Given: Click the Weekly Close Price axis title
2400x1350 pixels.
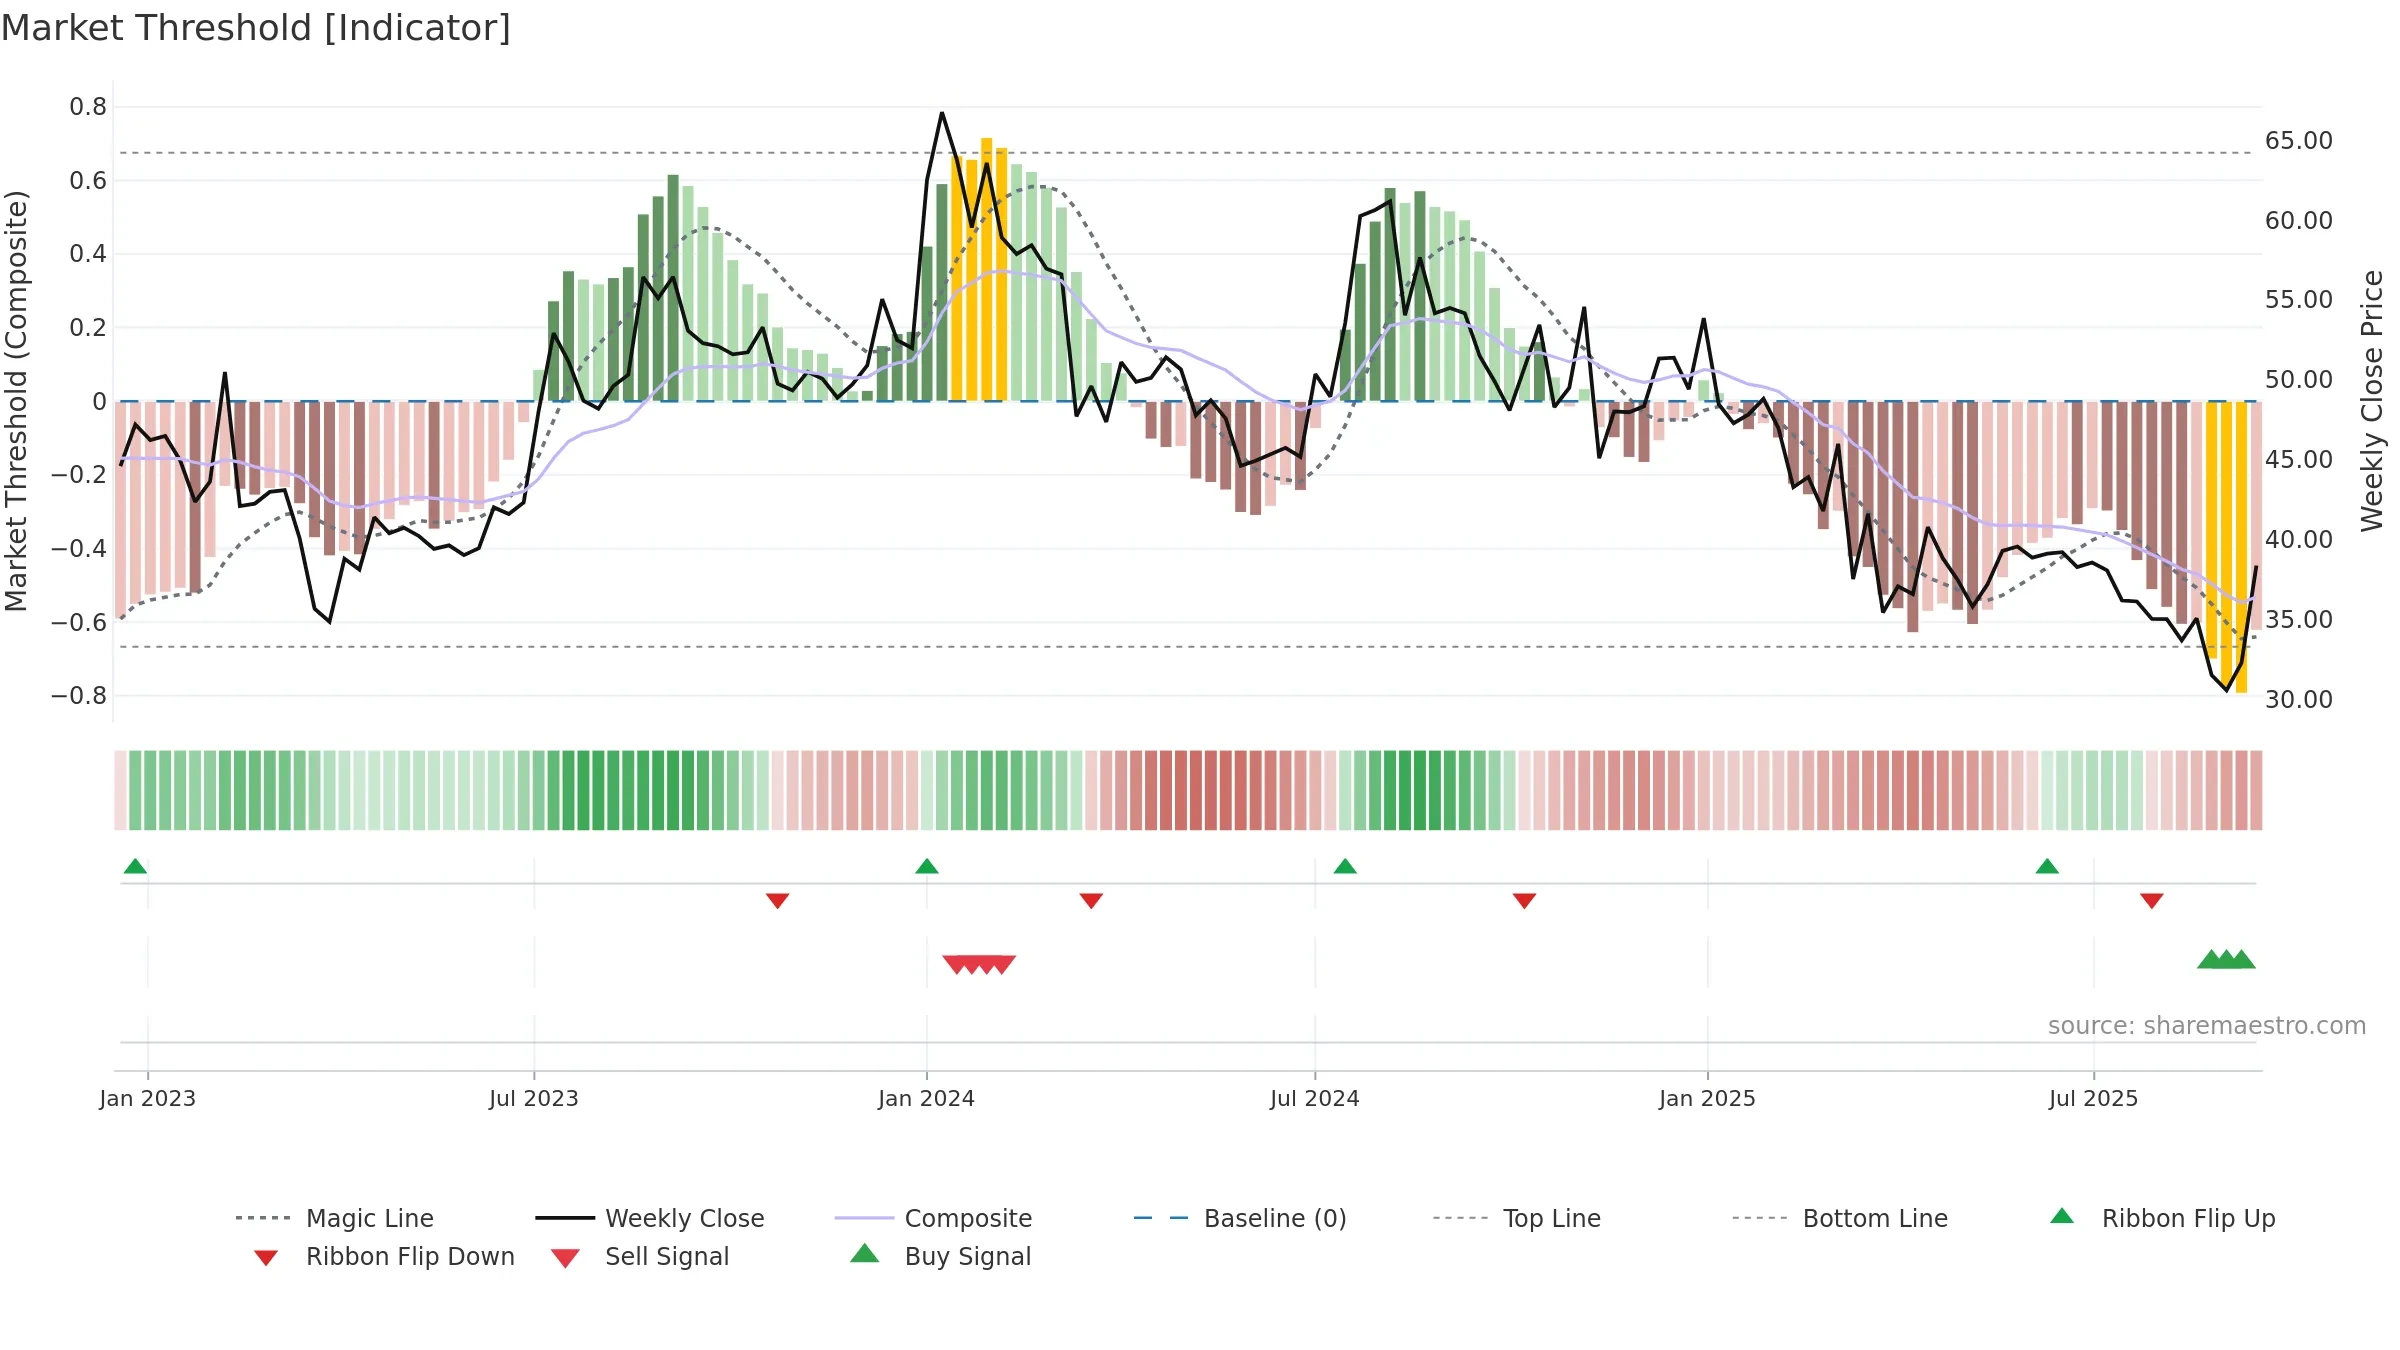Looking at the screenshot, I should click(x=2372, y=401).
